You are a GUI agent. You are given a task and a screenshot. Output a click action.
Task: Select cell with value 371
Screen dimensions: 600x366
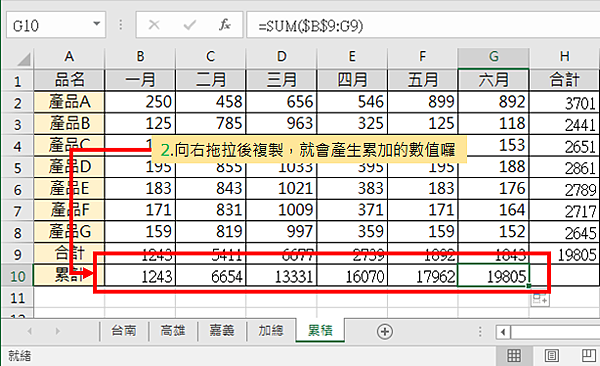[352, 210]
